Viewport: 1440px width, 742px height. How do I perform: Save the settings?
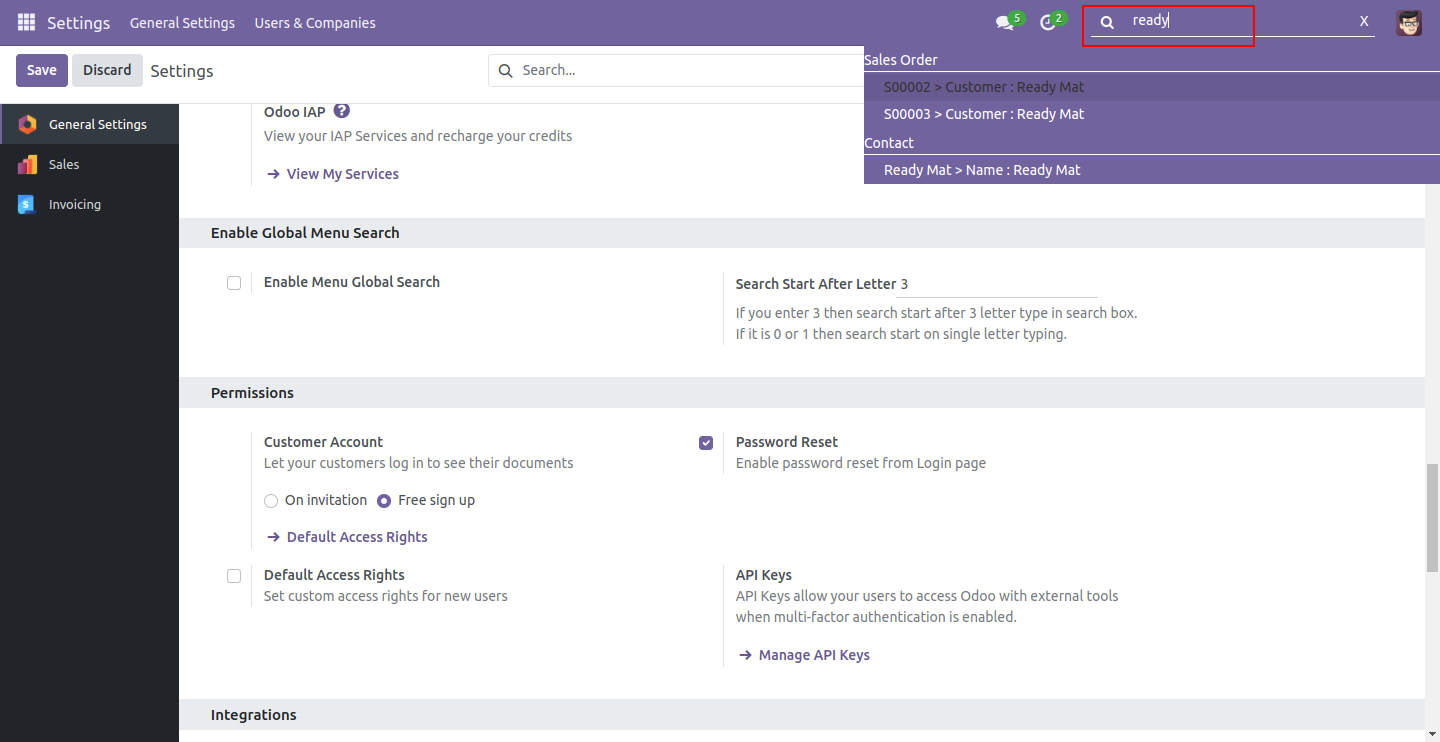coord(42,70)
